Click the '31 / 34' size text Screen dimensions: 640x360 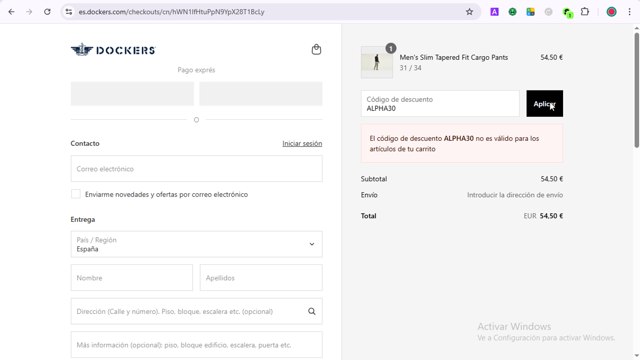tap(410, 68)
